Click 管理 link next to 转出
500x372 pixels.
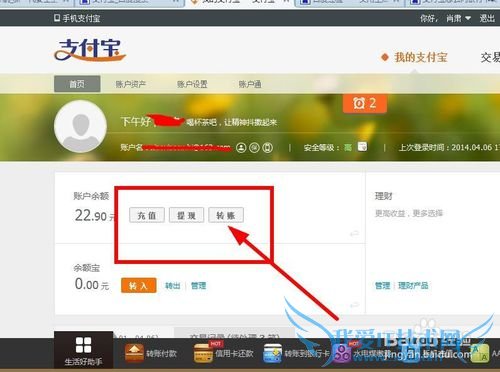tap(198, 286)
